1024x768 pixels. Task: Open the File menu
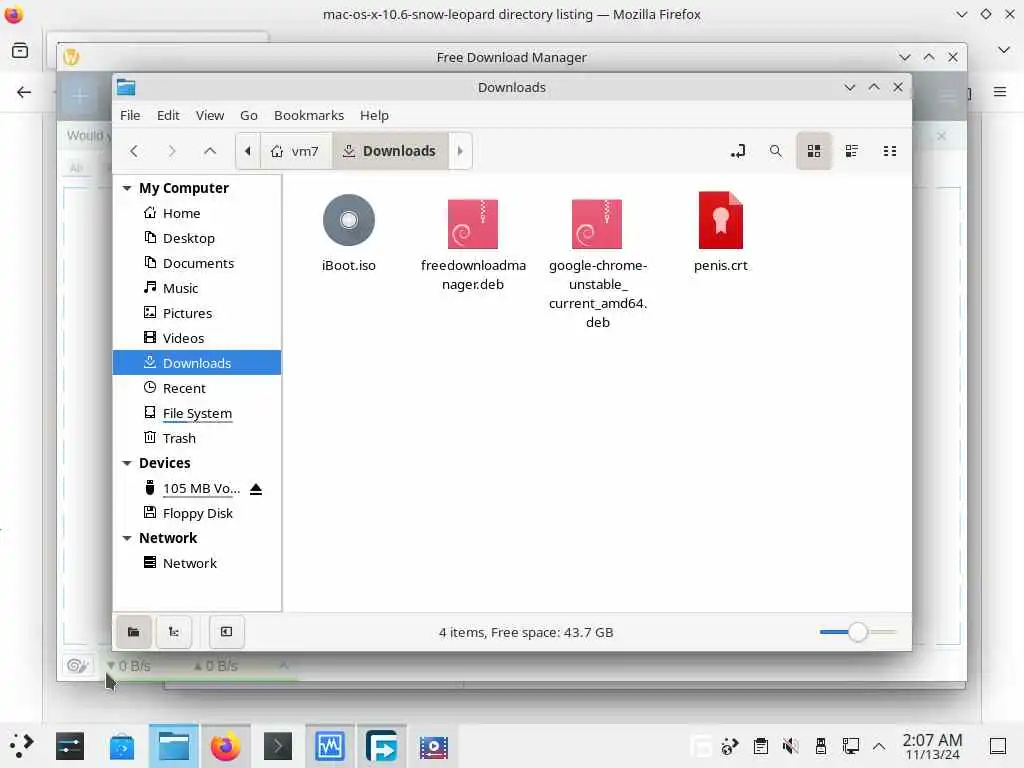[x=130, y=116]
